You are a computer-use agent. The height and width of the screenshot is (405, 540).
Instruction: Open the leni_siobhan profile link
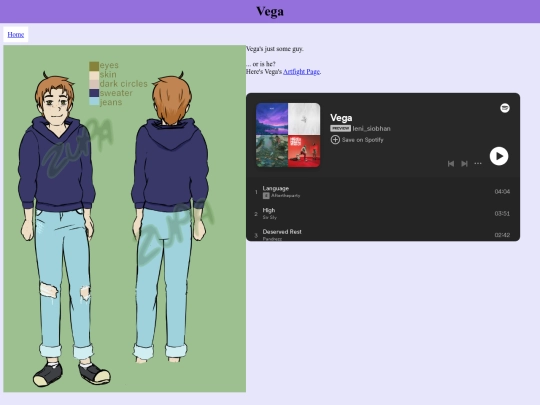tap(371, 128)
